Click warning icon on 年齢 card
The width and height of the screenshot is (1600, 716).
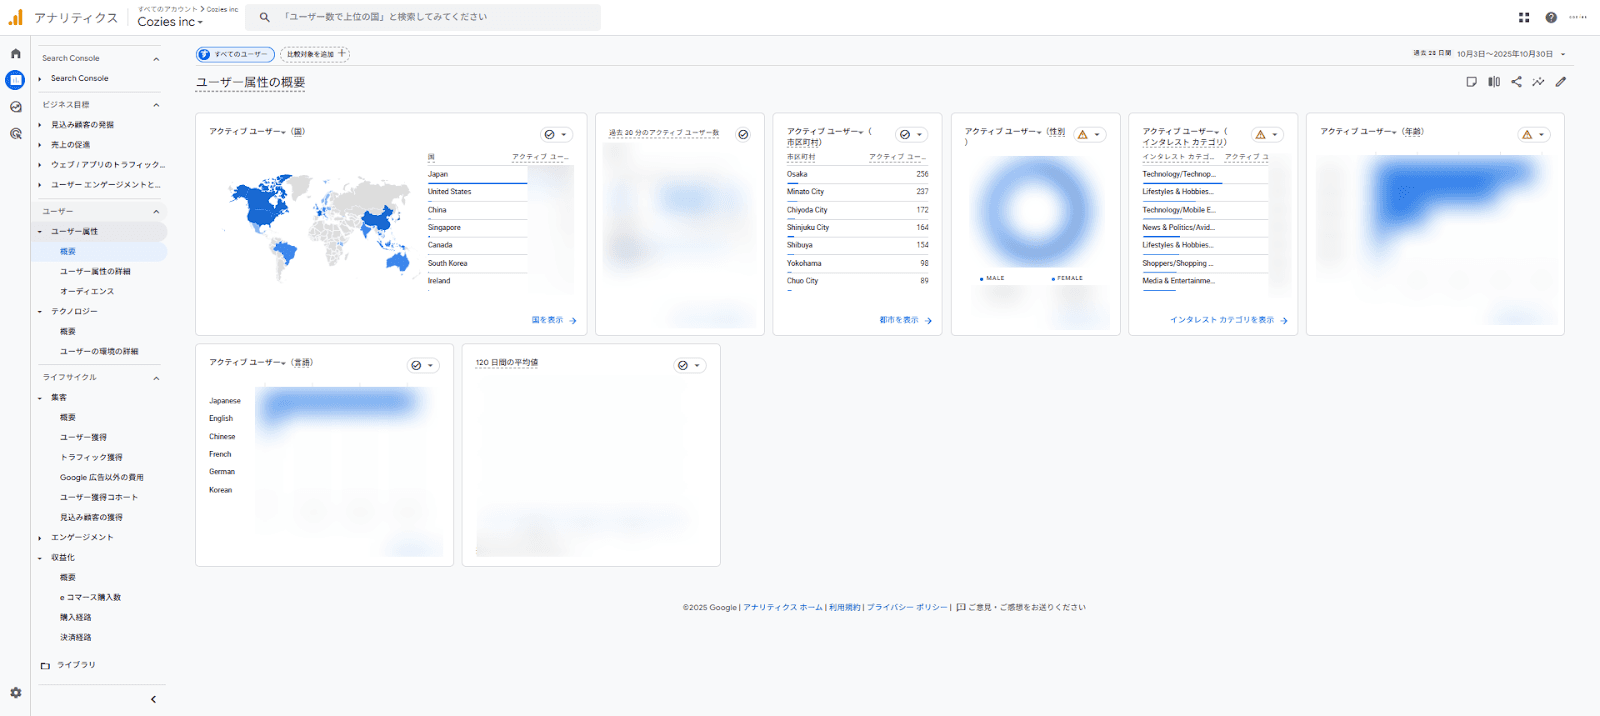pos(1527,134)
